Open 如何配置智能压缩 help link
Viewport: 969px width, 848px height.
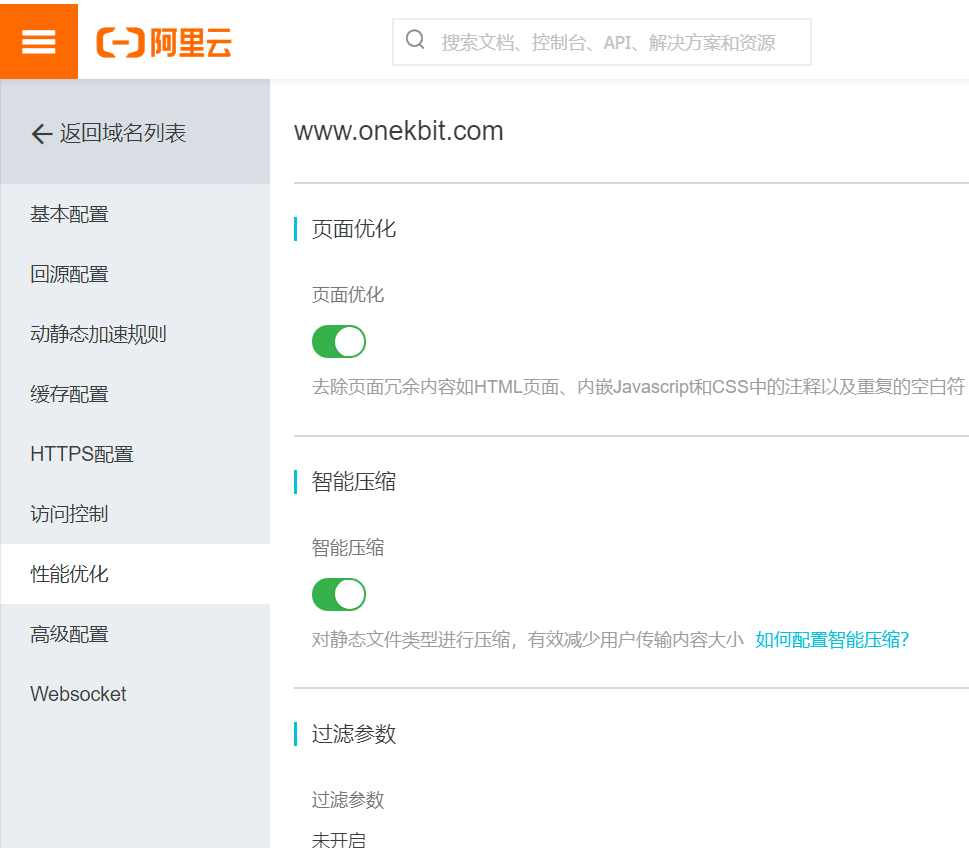[831, 640]
